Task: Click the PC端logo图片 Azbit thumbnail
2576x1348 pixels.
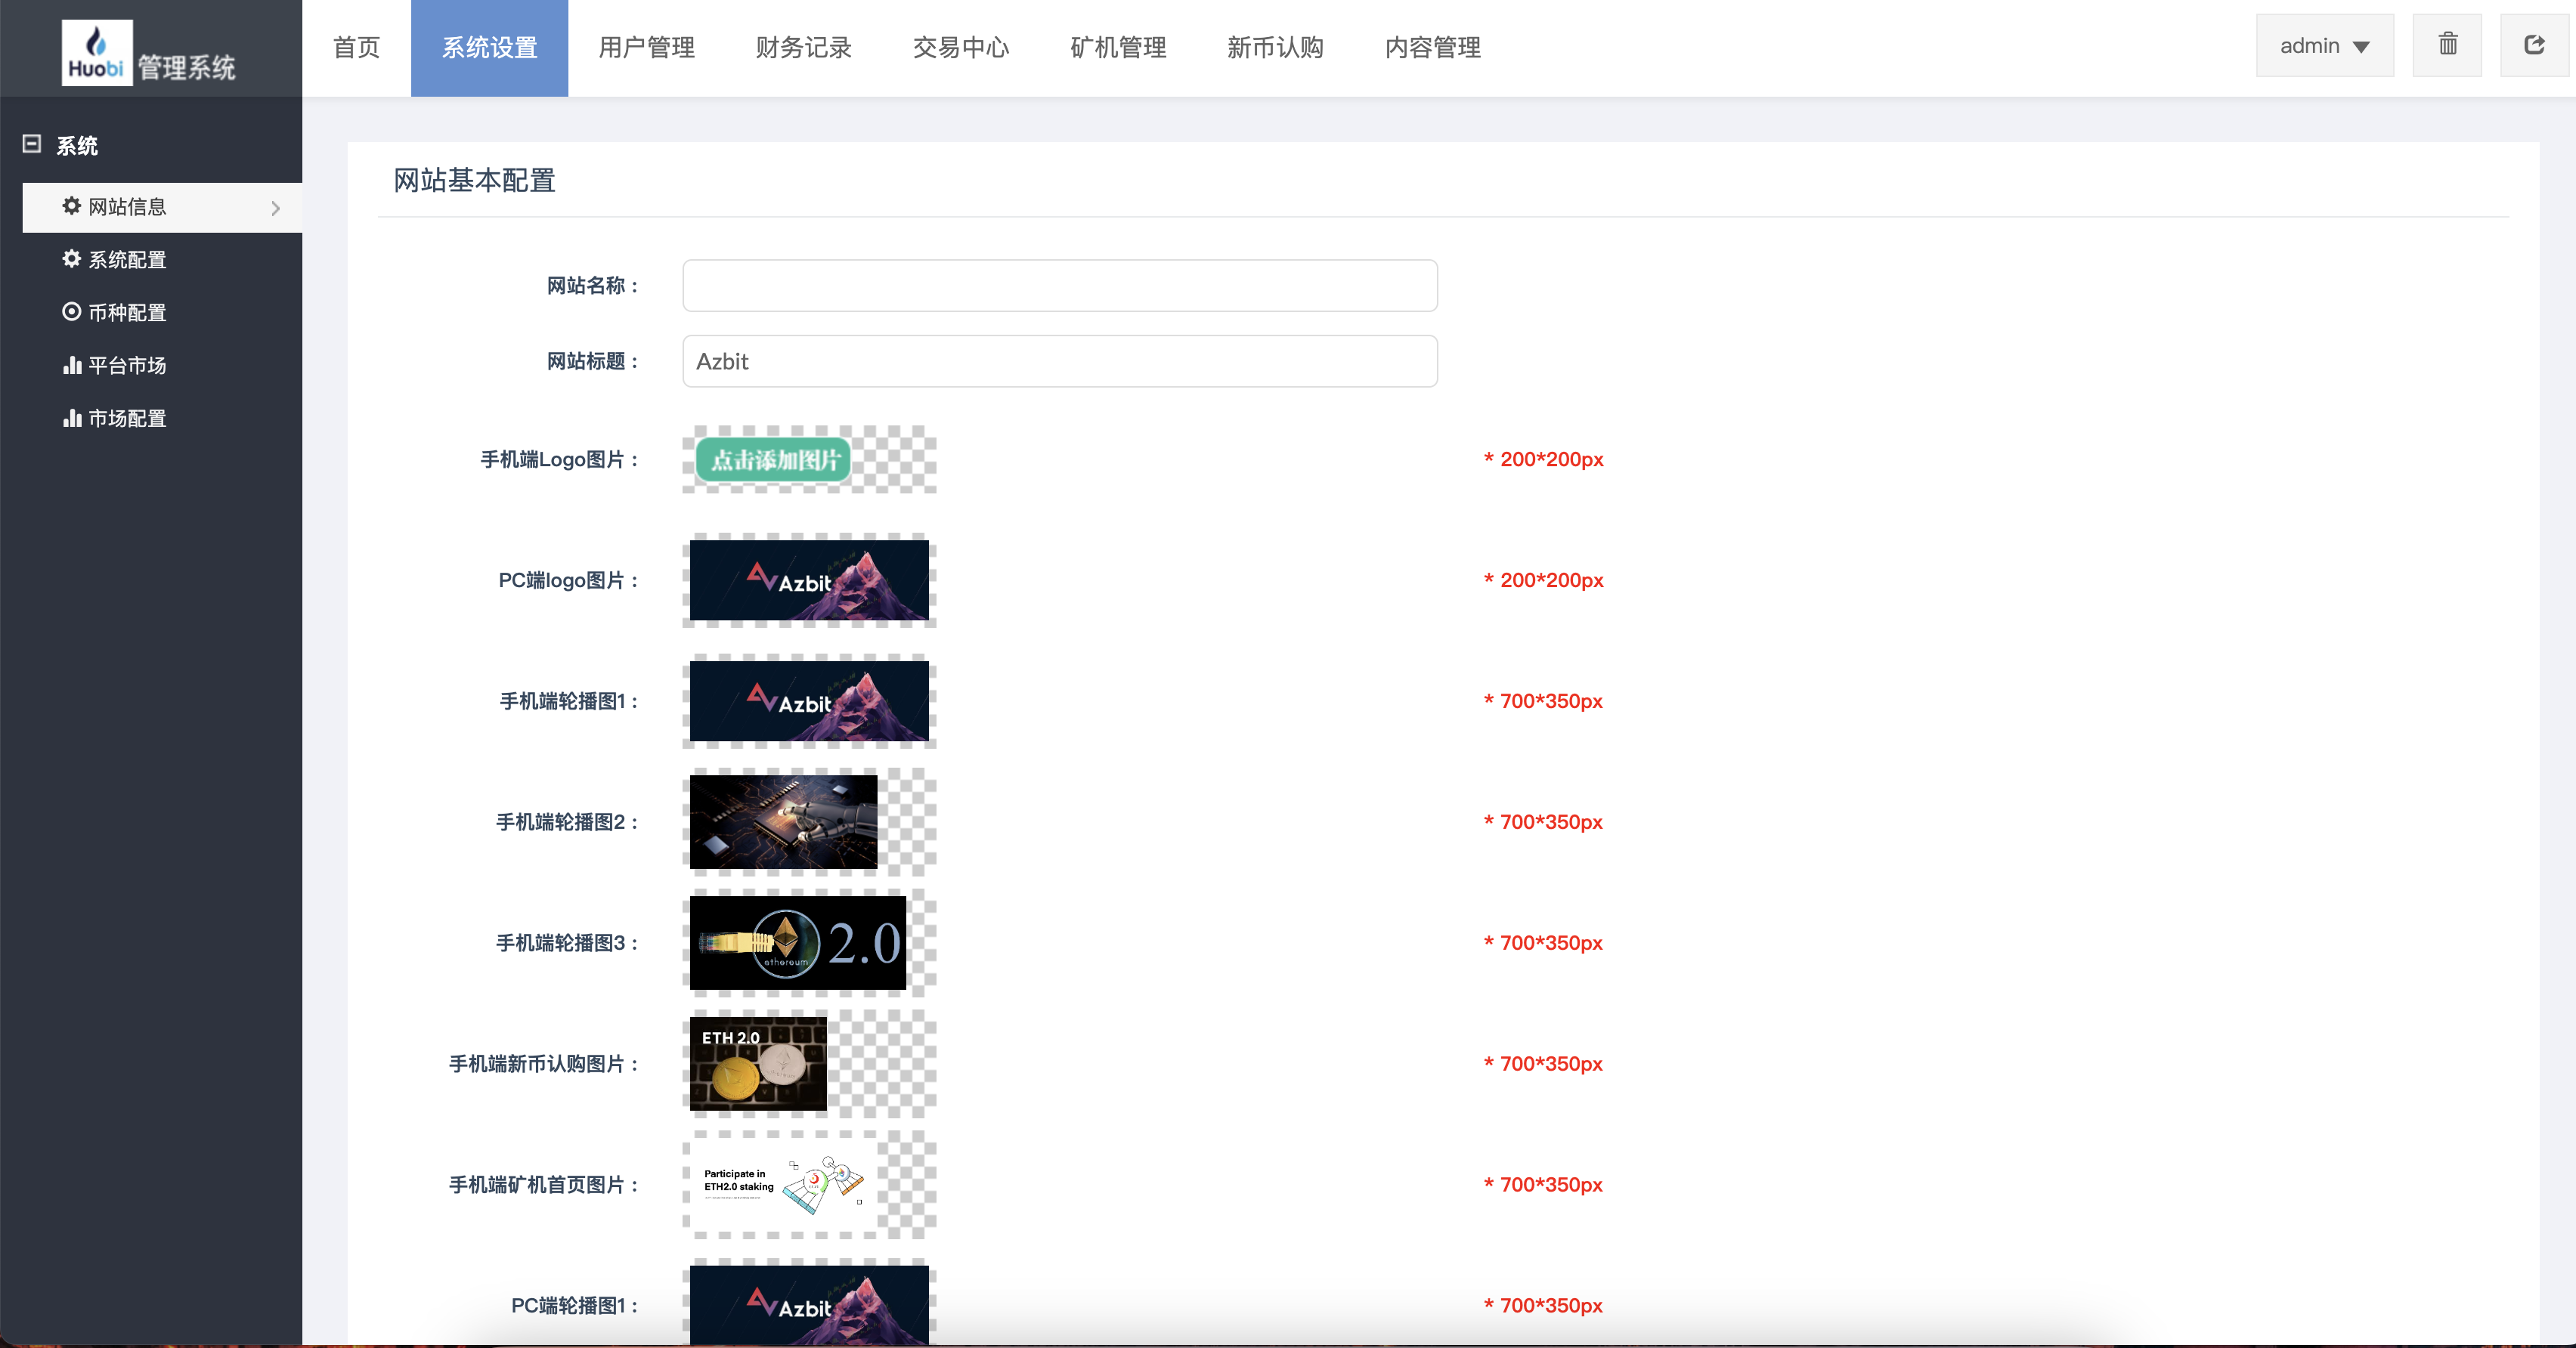Action: [809, 582]
